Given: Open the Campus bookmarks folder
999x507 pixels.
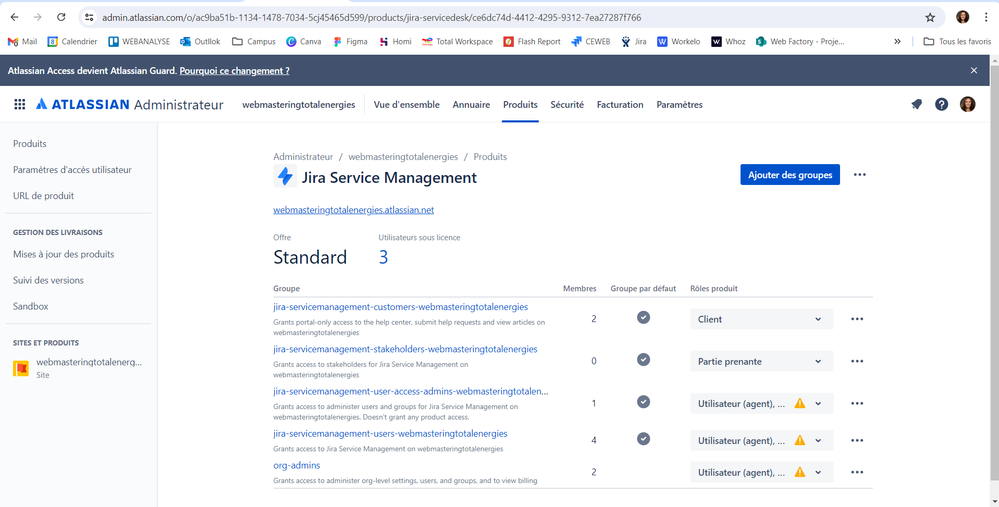Looking at the screenshot, I should point(254,41).
